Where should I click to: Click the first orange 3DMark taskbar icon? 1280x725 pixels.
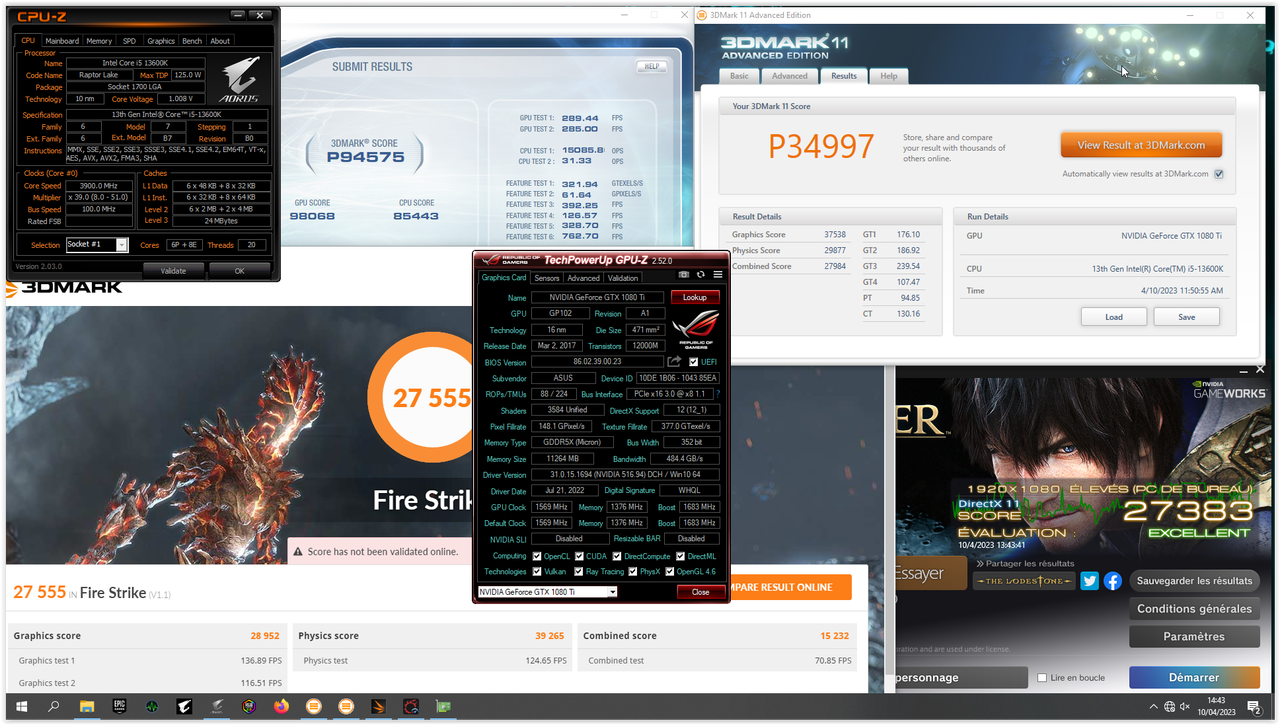click(x=313, y=707)
